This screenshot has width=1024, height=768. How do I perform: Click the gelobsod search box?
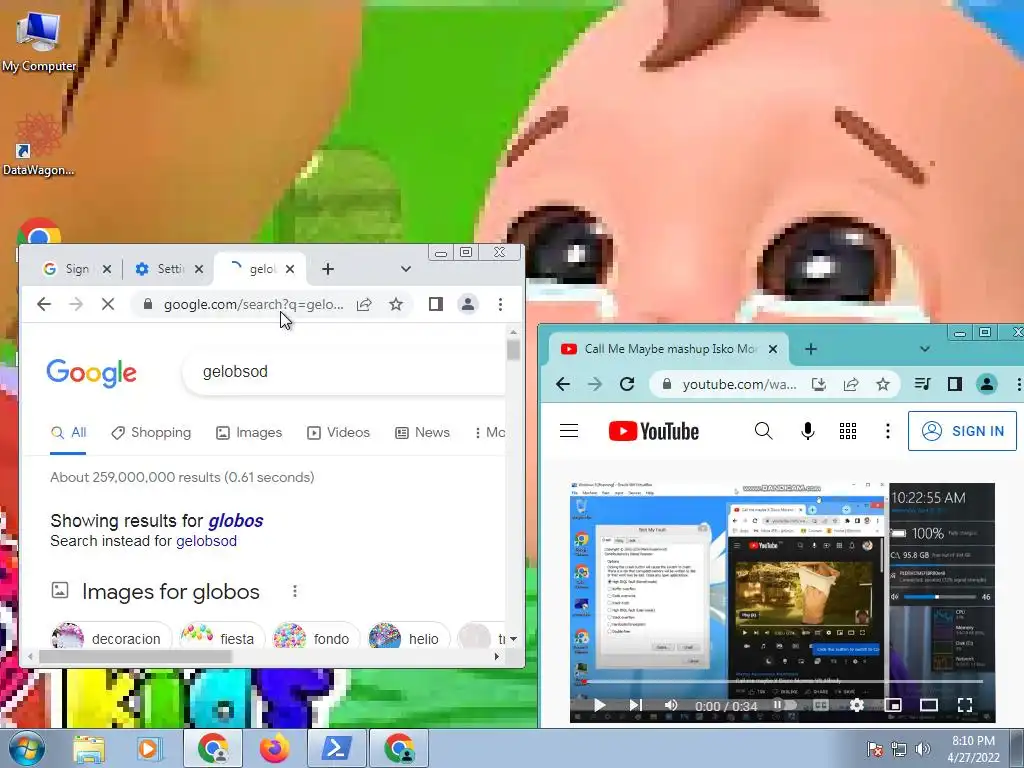tap(344, 372)
